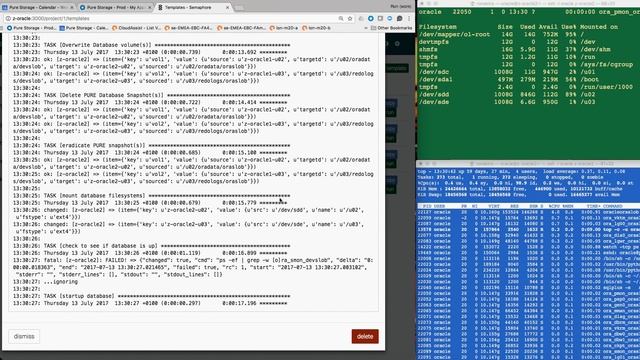
Task: Open the second ae-EMEA-EBC bookmark
Action: point(242,28)
